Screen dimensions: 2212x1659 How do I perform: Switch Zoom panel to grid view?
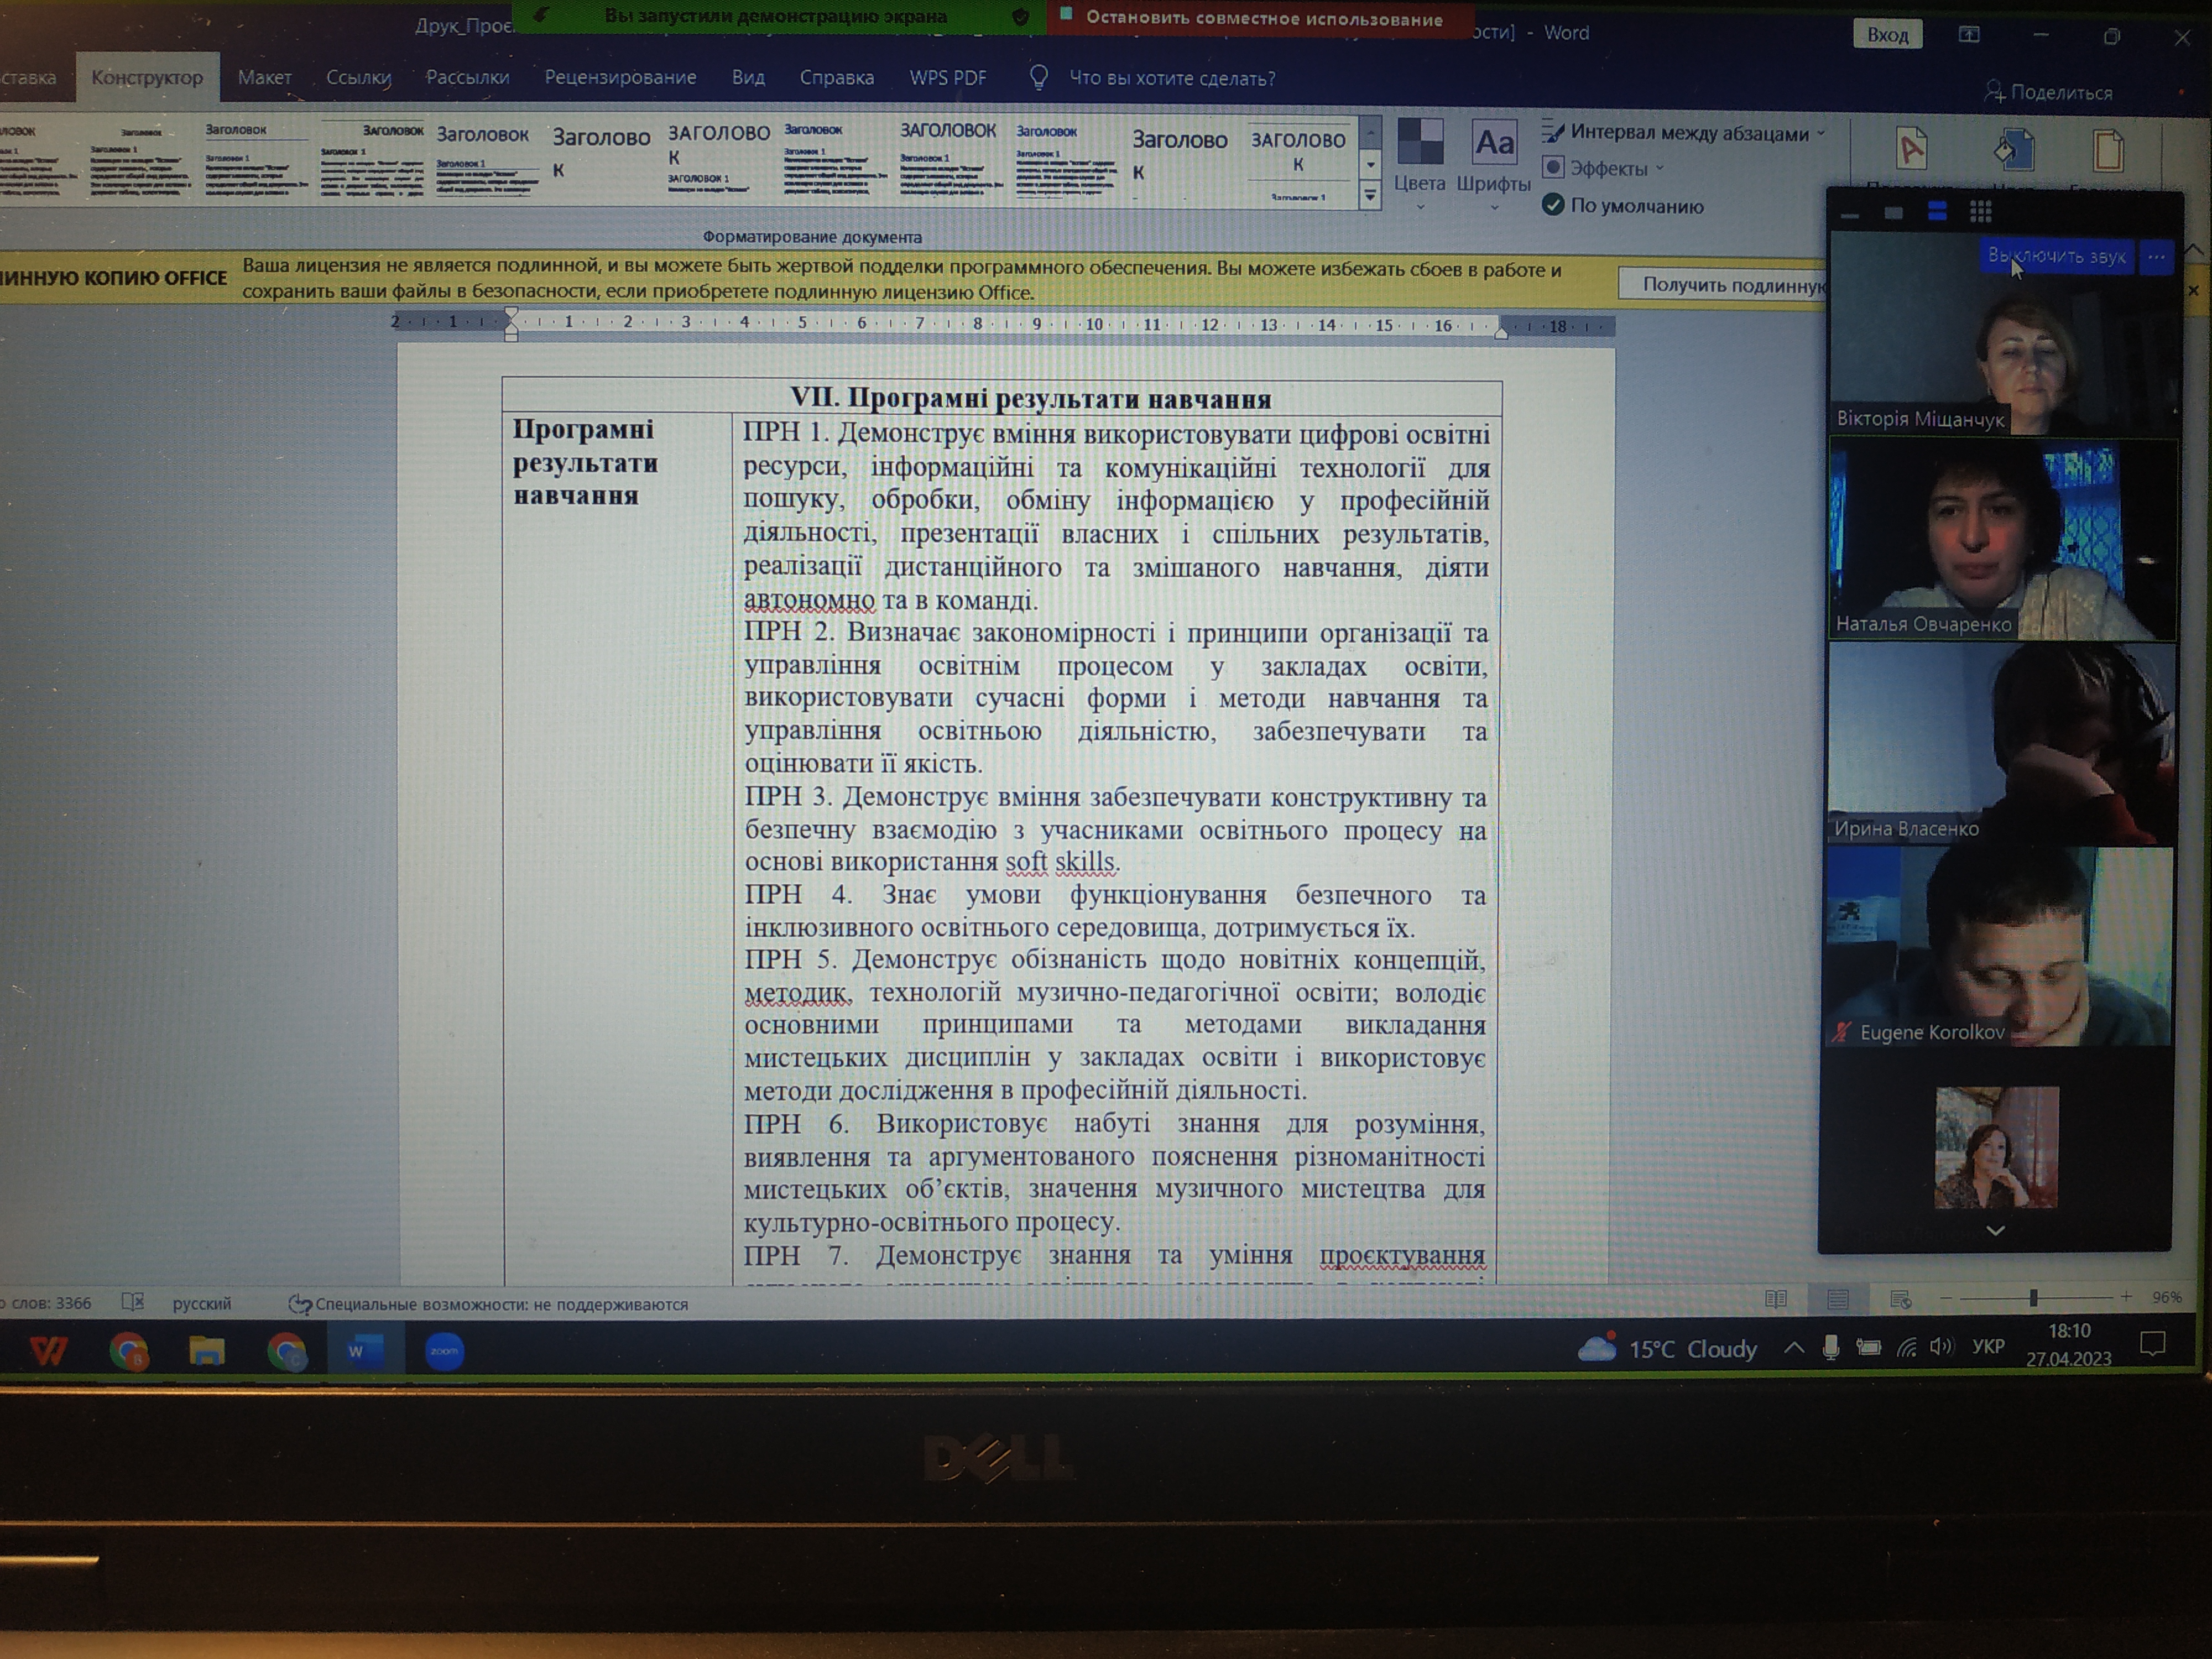click(1980, 212)
